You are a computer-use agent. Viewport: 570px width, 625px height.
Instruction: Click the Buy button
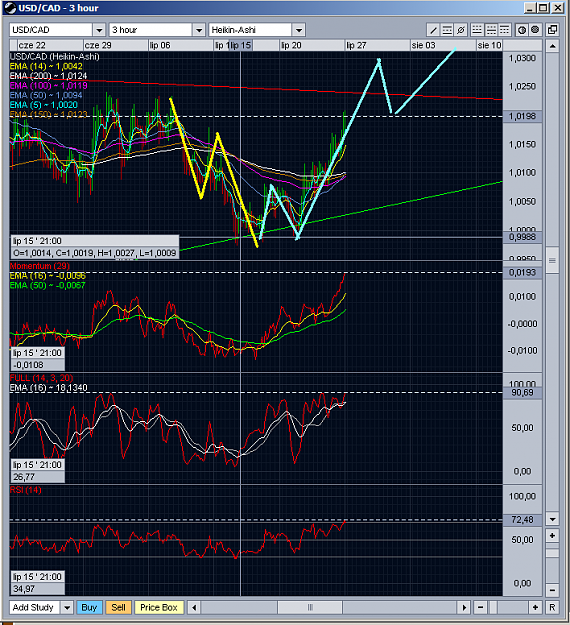coord(89,607)
